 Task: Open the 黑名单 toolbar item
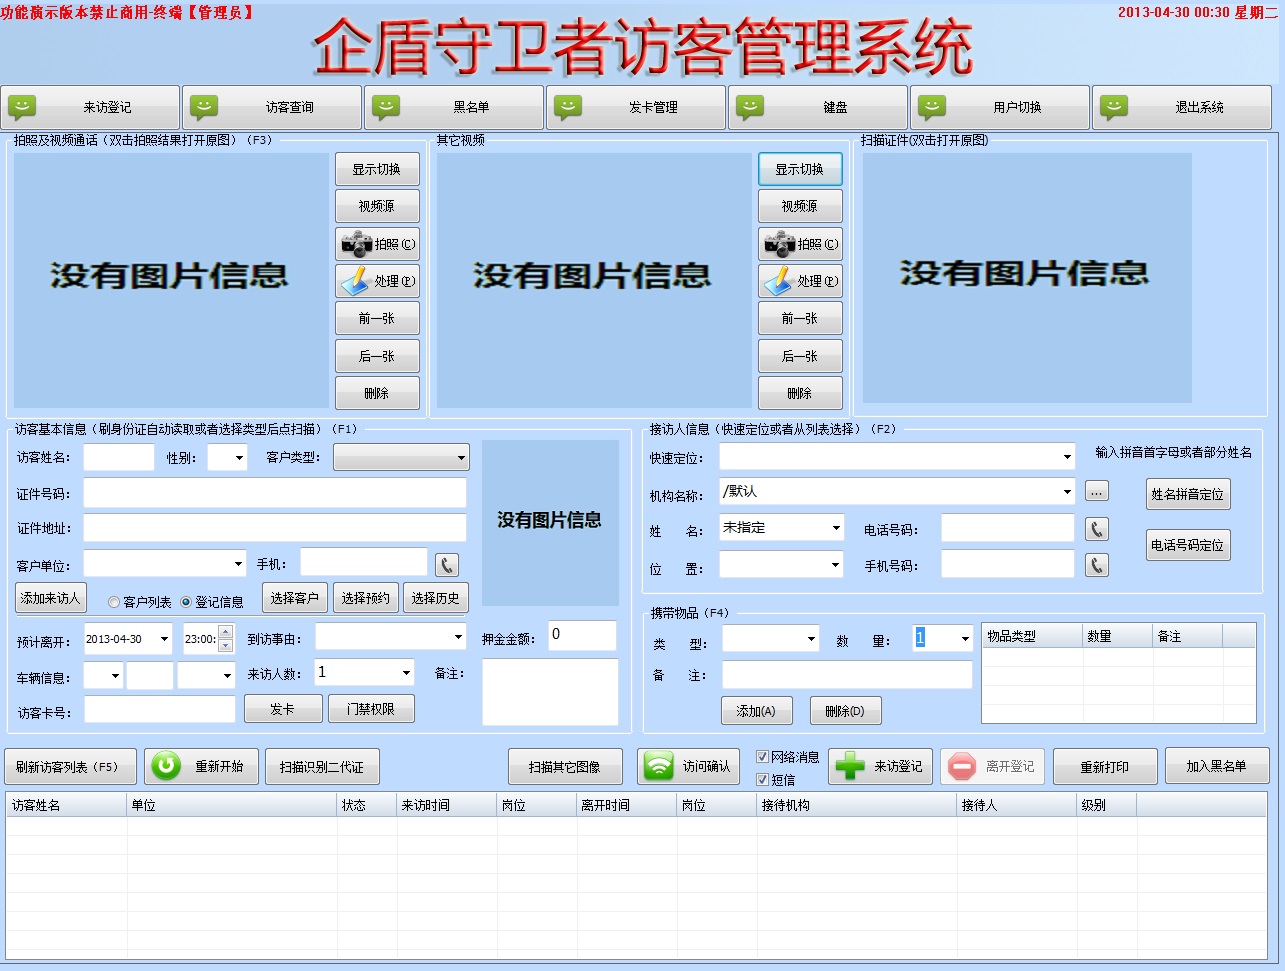point(454,107)
